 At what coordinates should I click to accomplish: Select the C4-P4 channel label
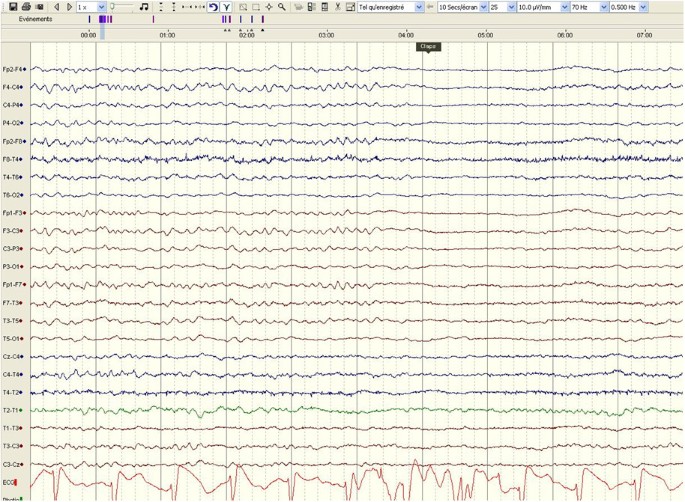13,105
